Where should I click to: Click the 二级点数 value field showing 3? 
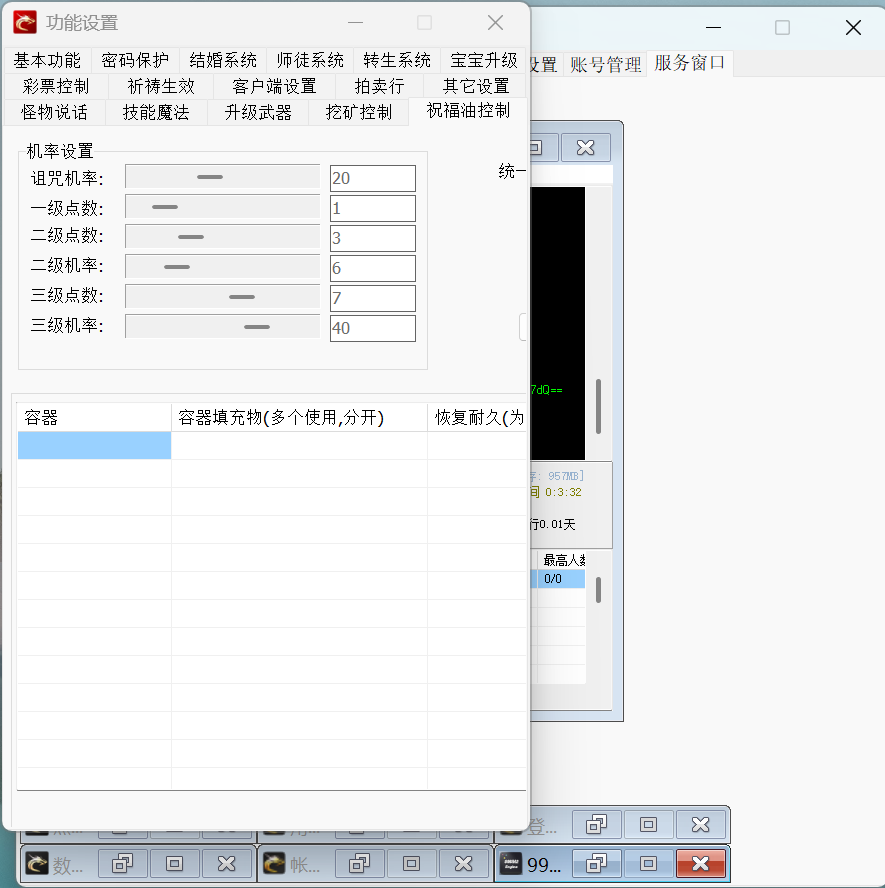373,238
